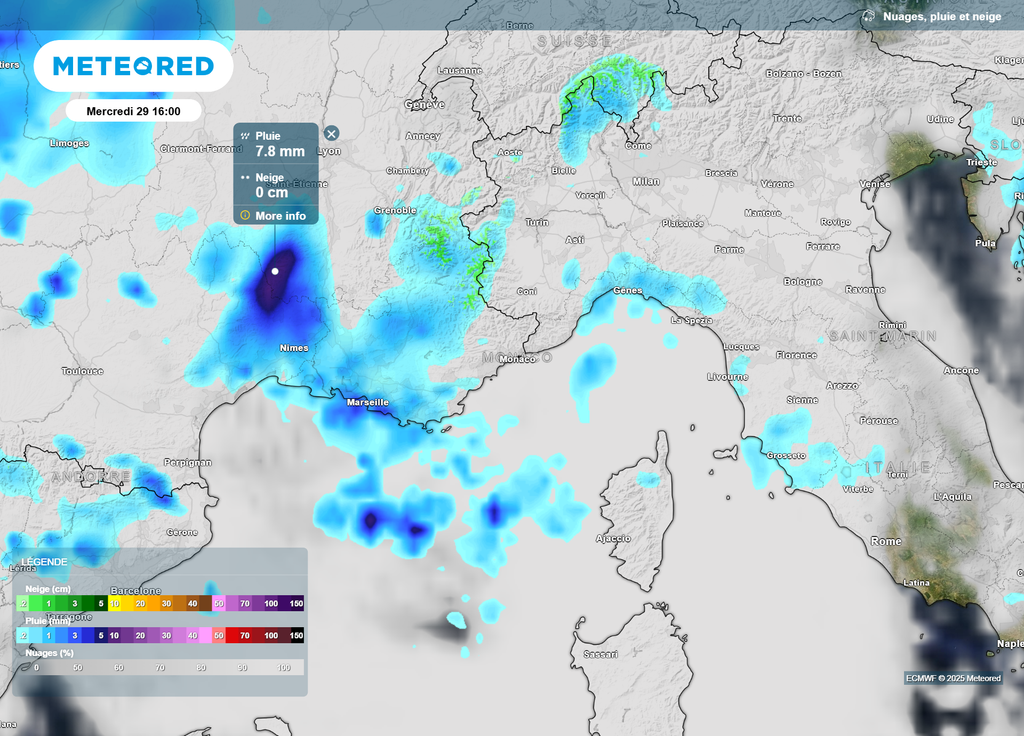
Task: Click the Milan city label on map
Action: point(646,181)
